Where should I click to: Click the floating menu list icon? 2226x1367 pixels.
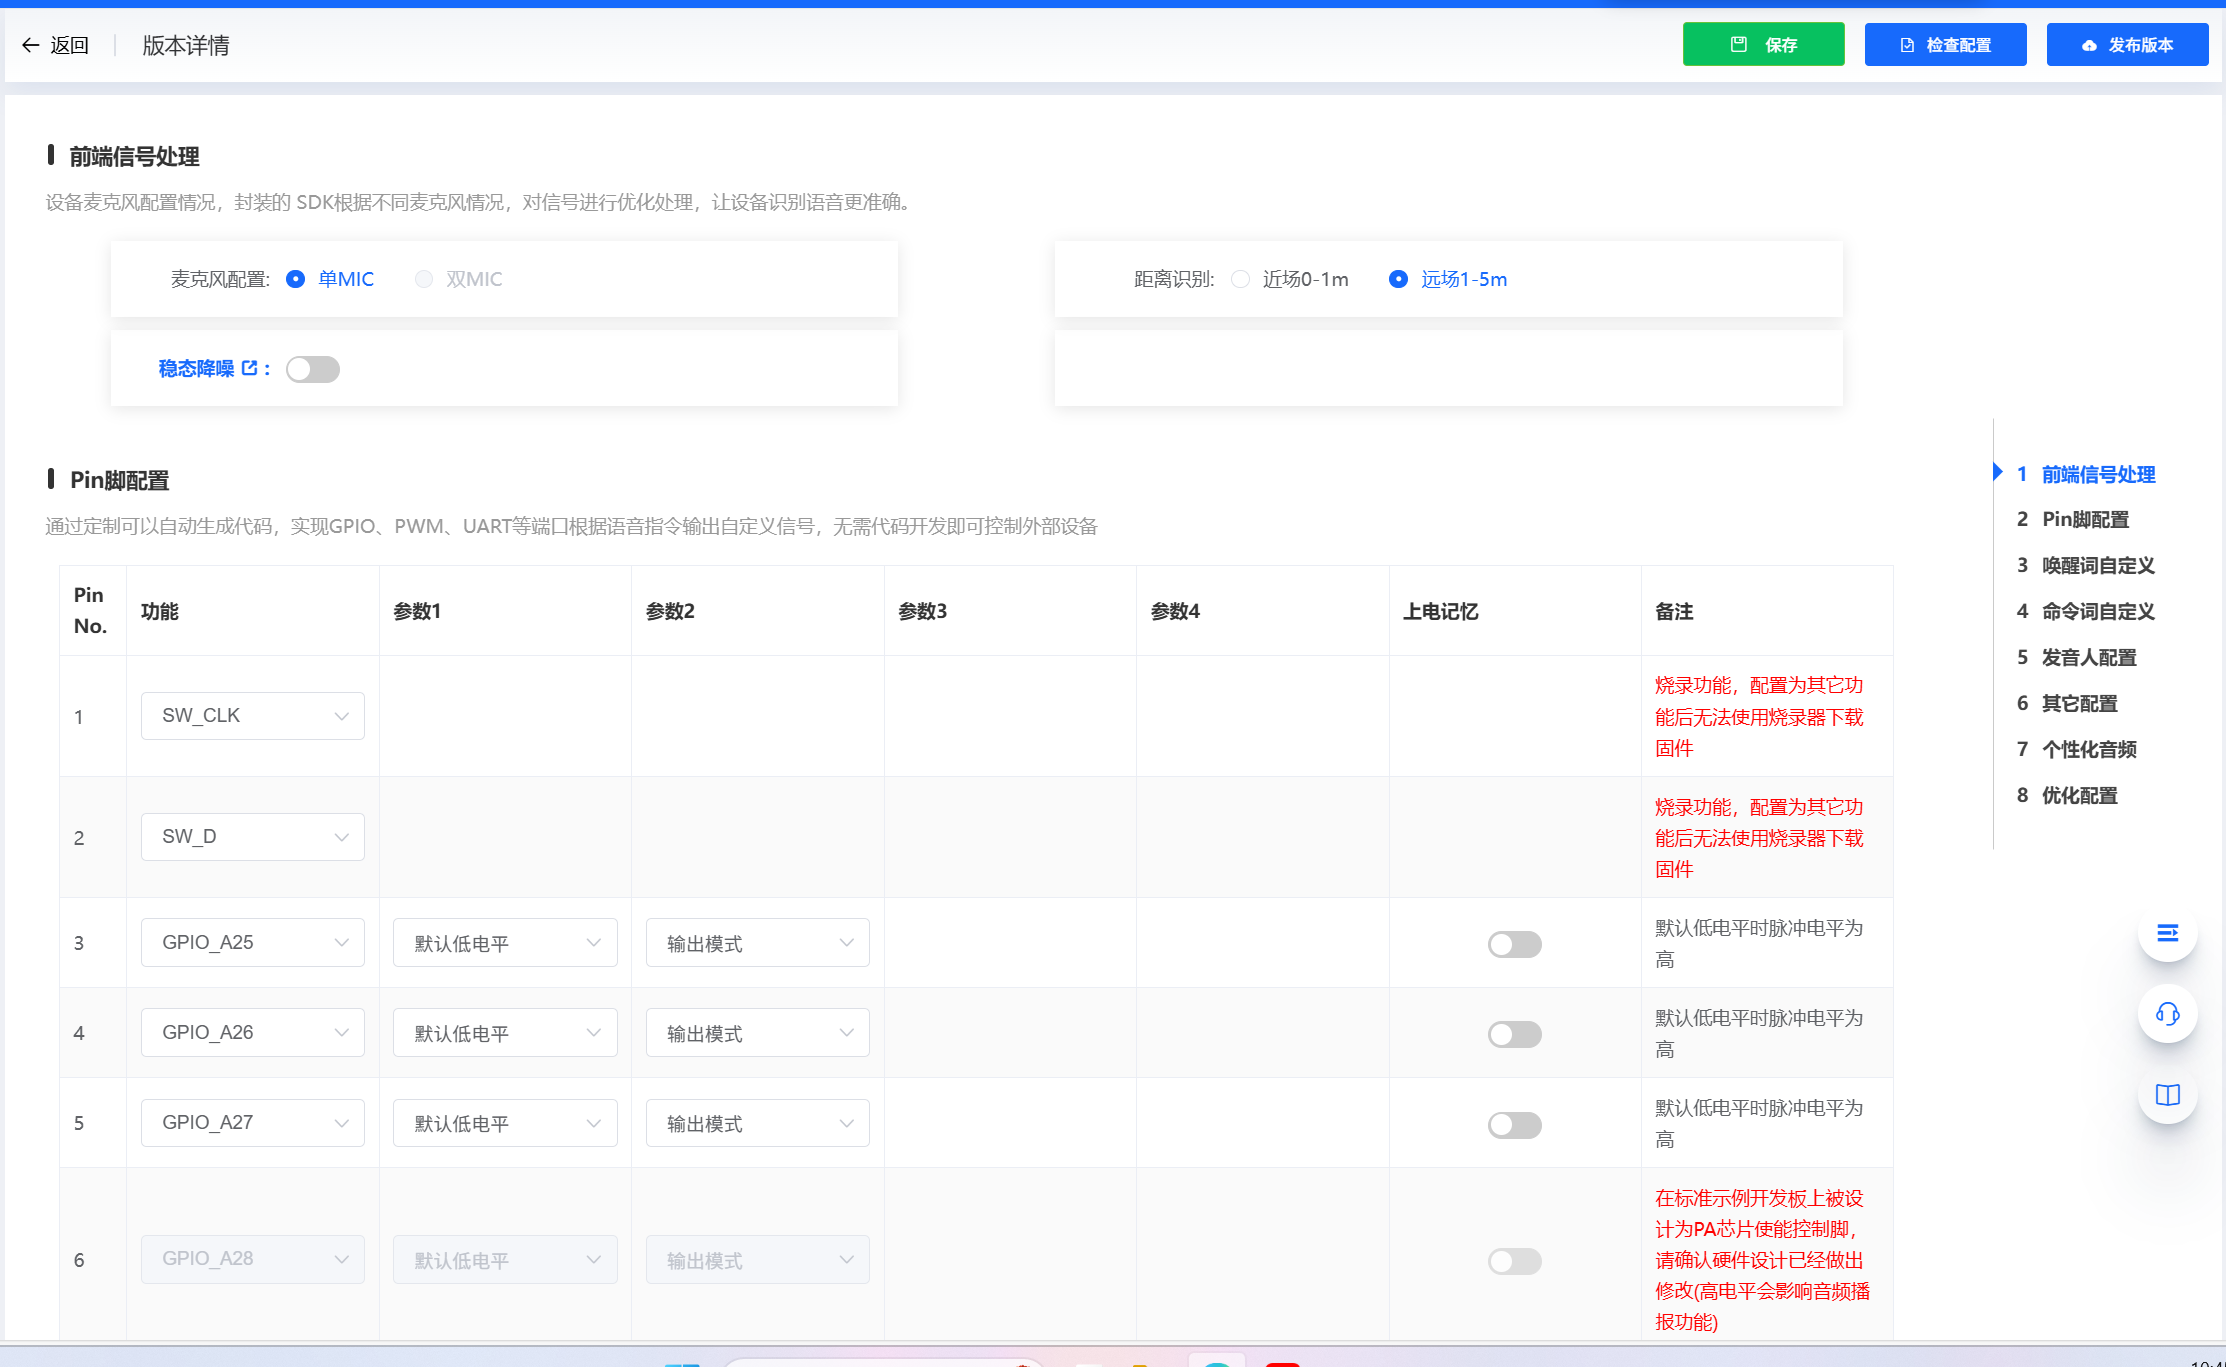2167,933
